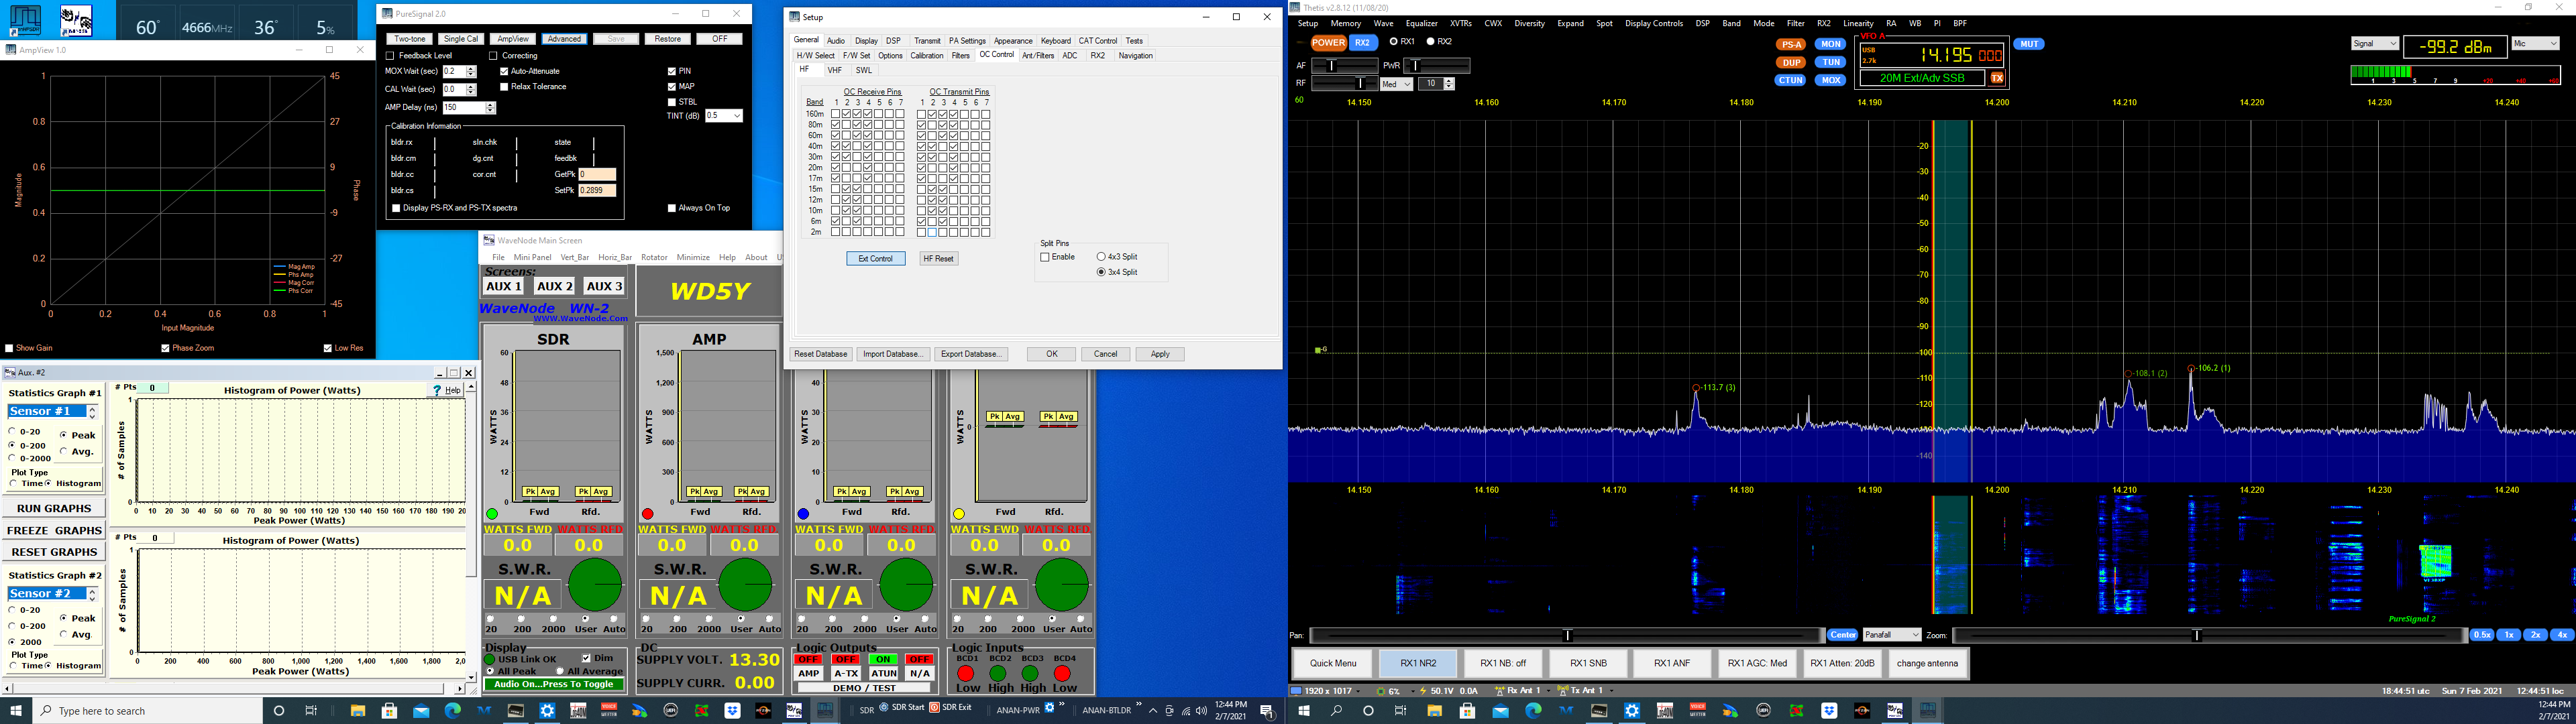This screenshot has width=2576, height=724.
Task: Click volume speaker icon in system tray
Action: [x=1201, y=711]
